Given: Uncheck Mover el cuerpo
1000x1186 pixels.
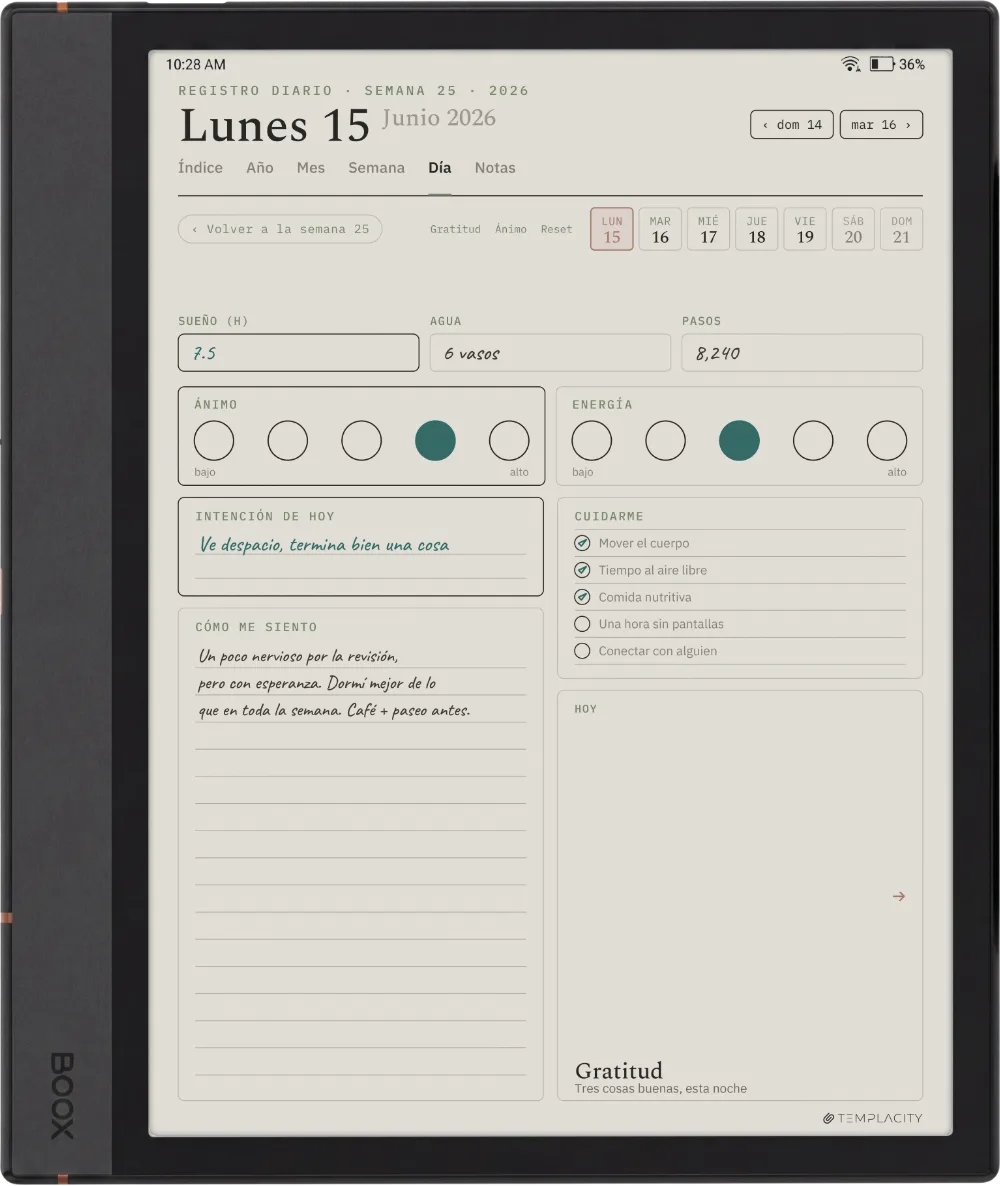Looking at the screenshot, I should (582, 543).
